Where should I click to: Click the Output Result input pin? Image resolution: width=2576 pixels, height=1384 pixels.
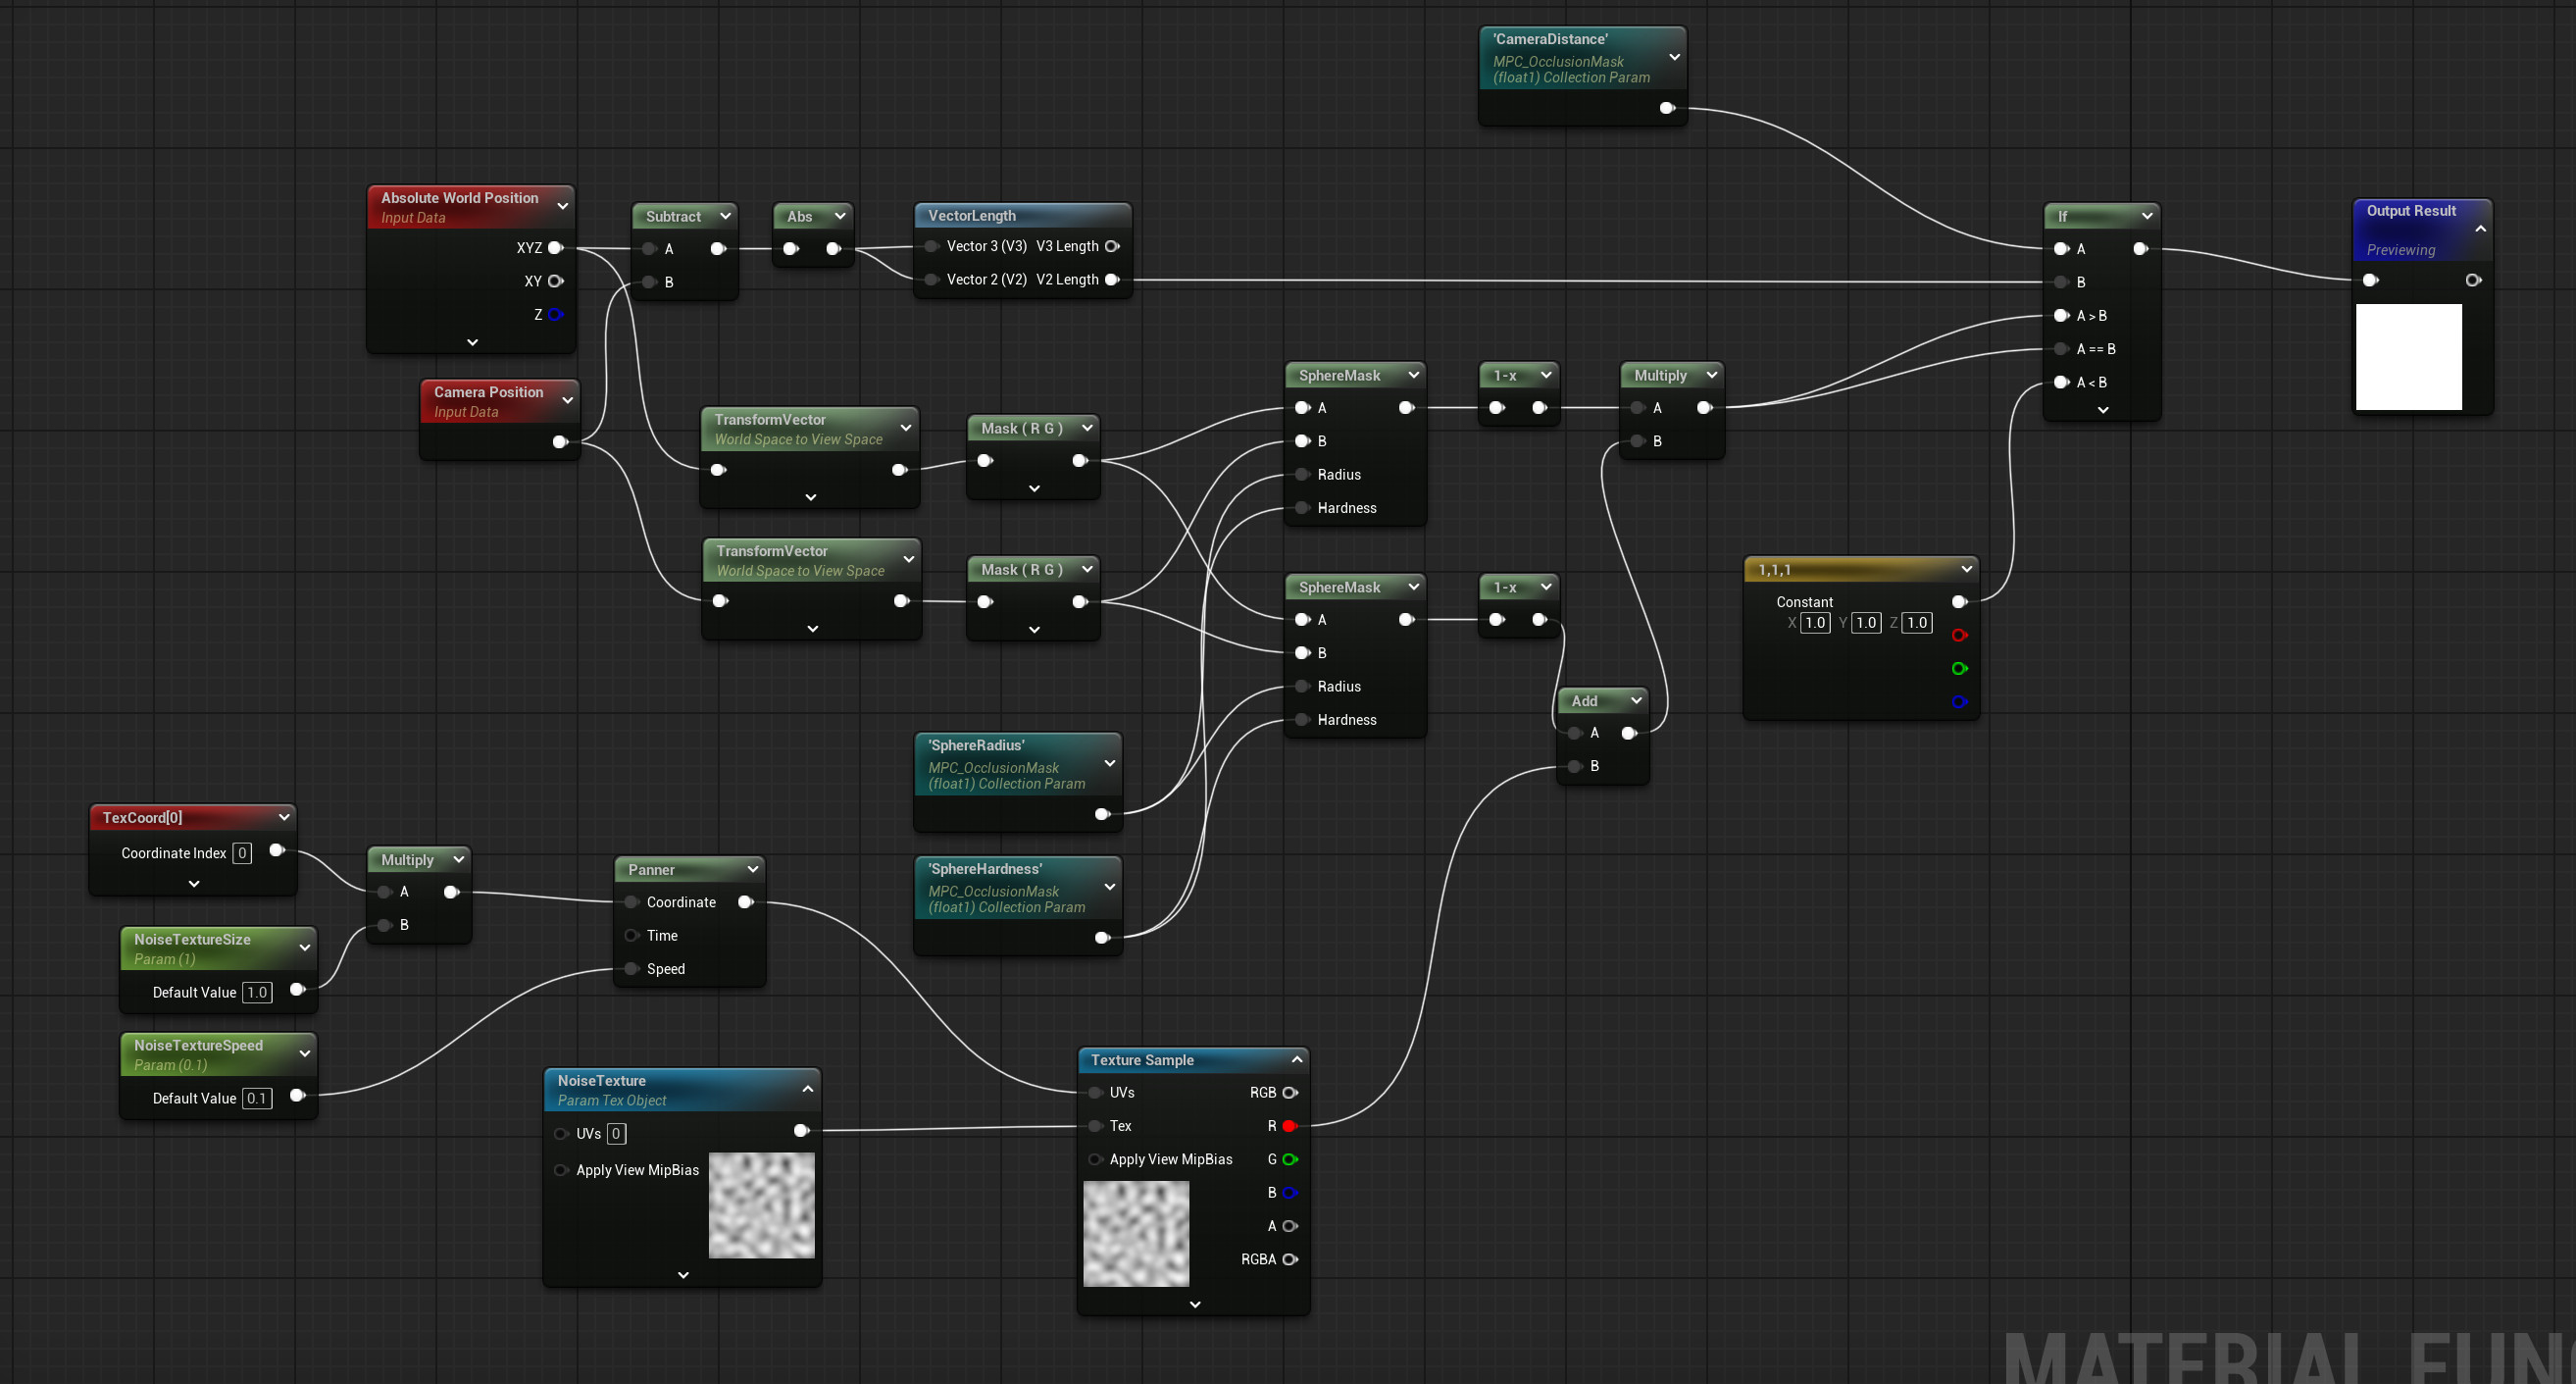[2370, 280]
